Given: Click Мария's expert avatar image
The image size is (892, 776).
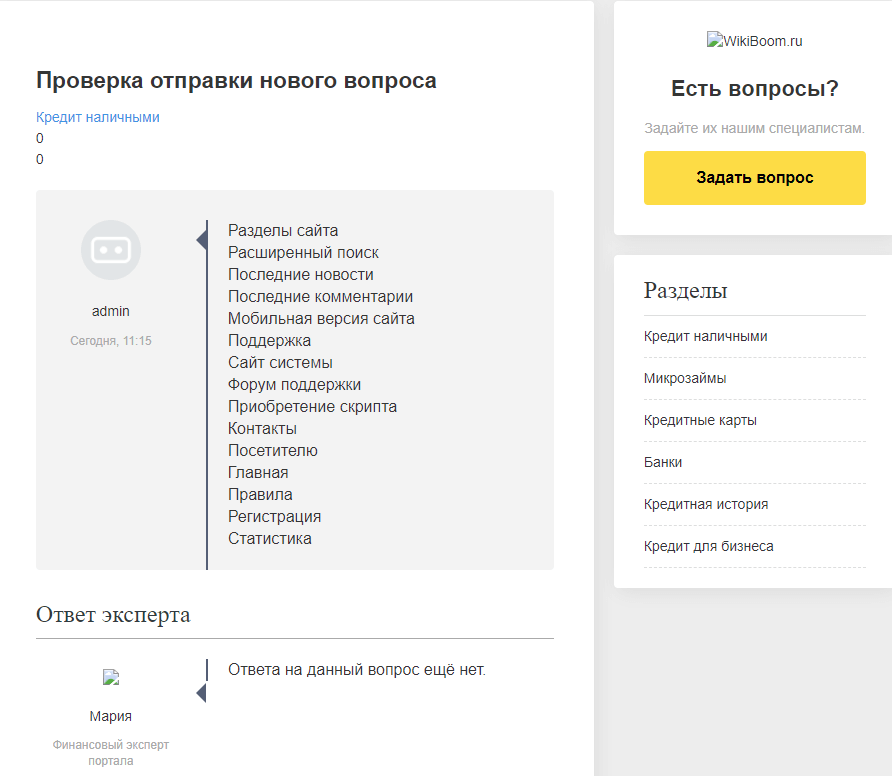Looking at the screenshot, I should (111, 677).
